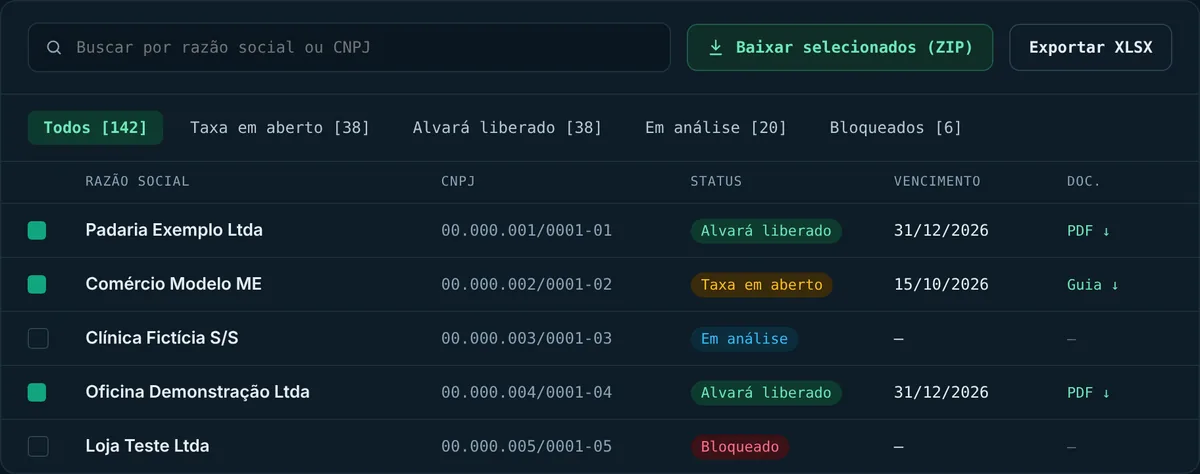Click CNPJ 00.000.003/0001-03

pos(526,338)
